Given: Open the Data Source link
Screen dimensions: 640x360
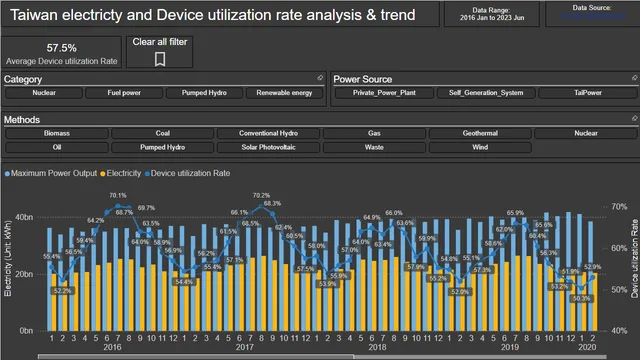Looking at the screenshot, I should click(593, 16).
